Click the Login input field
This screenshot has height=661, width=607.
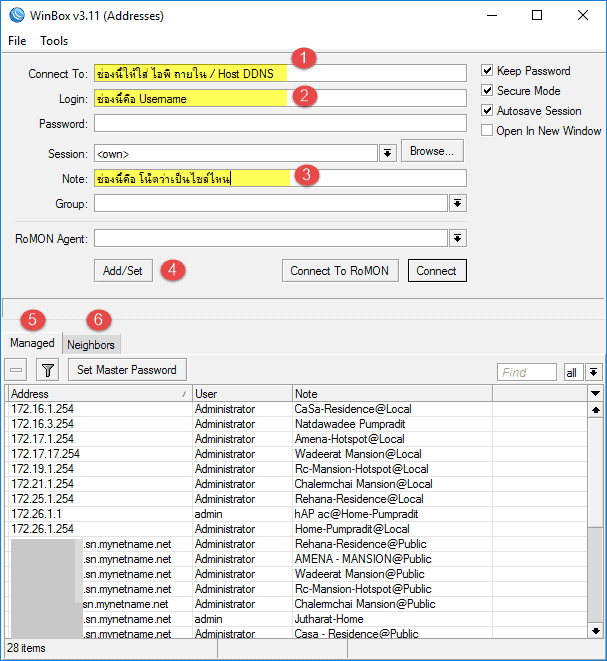[280, 98]
